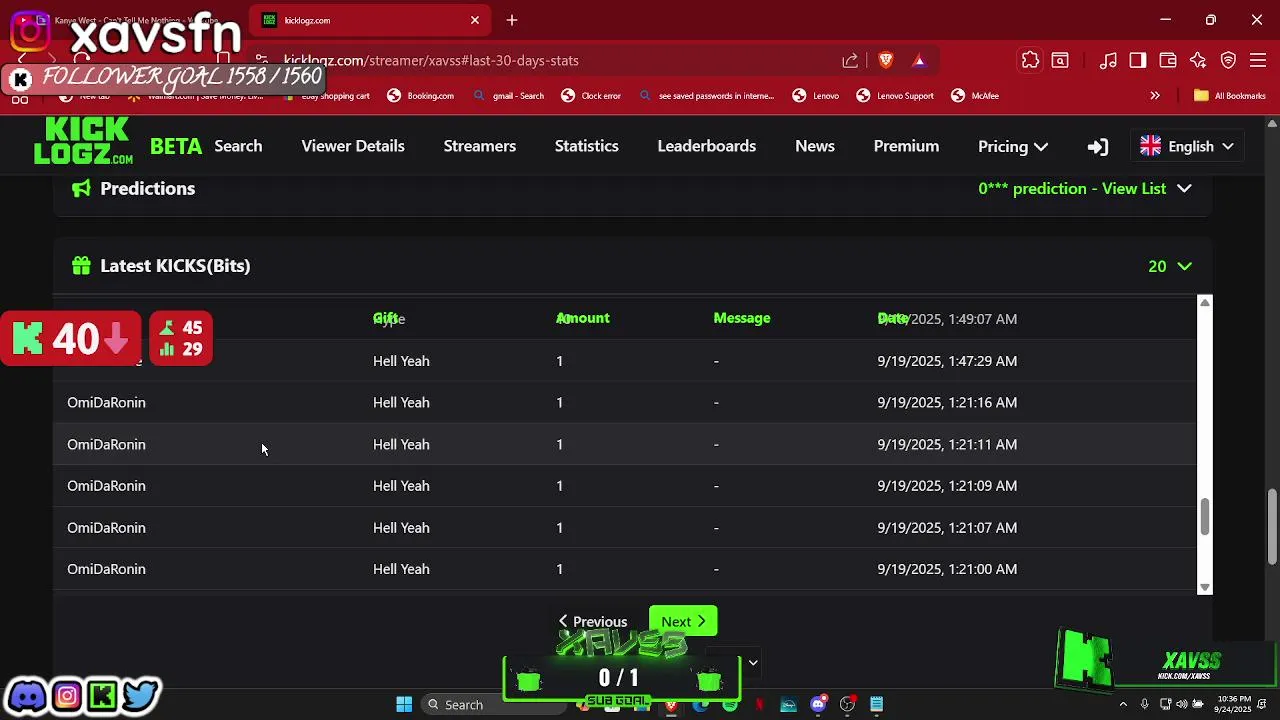Show hidden system tray icons chevron
Viewport: 1280px width, 720px height.
pyautogui.click(x=1123, y=705)
